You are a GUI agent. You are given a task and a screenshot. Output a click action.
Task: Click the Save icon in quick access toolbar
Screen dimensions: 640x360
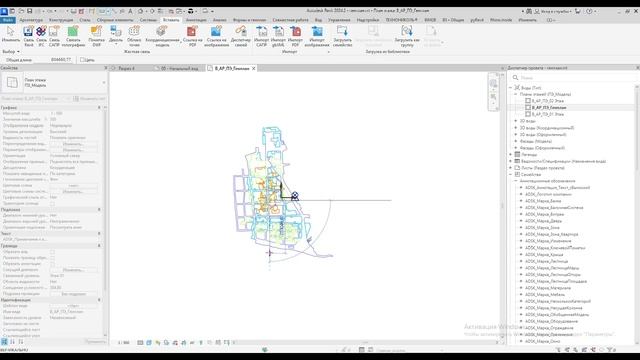[29, 11]
